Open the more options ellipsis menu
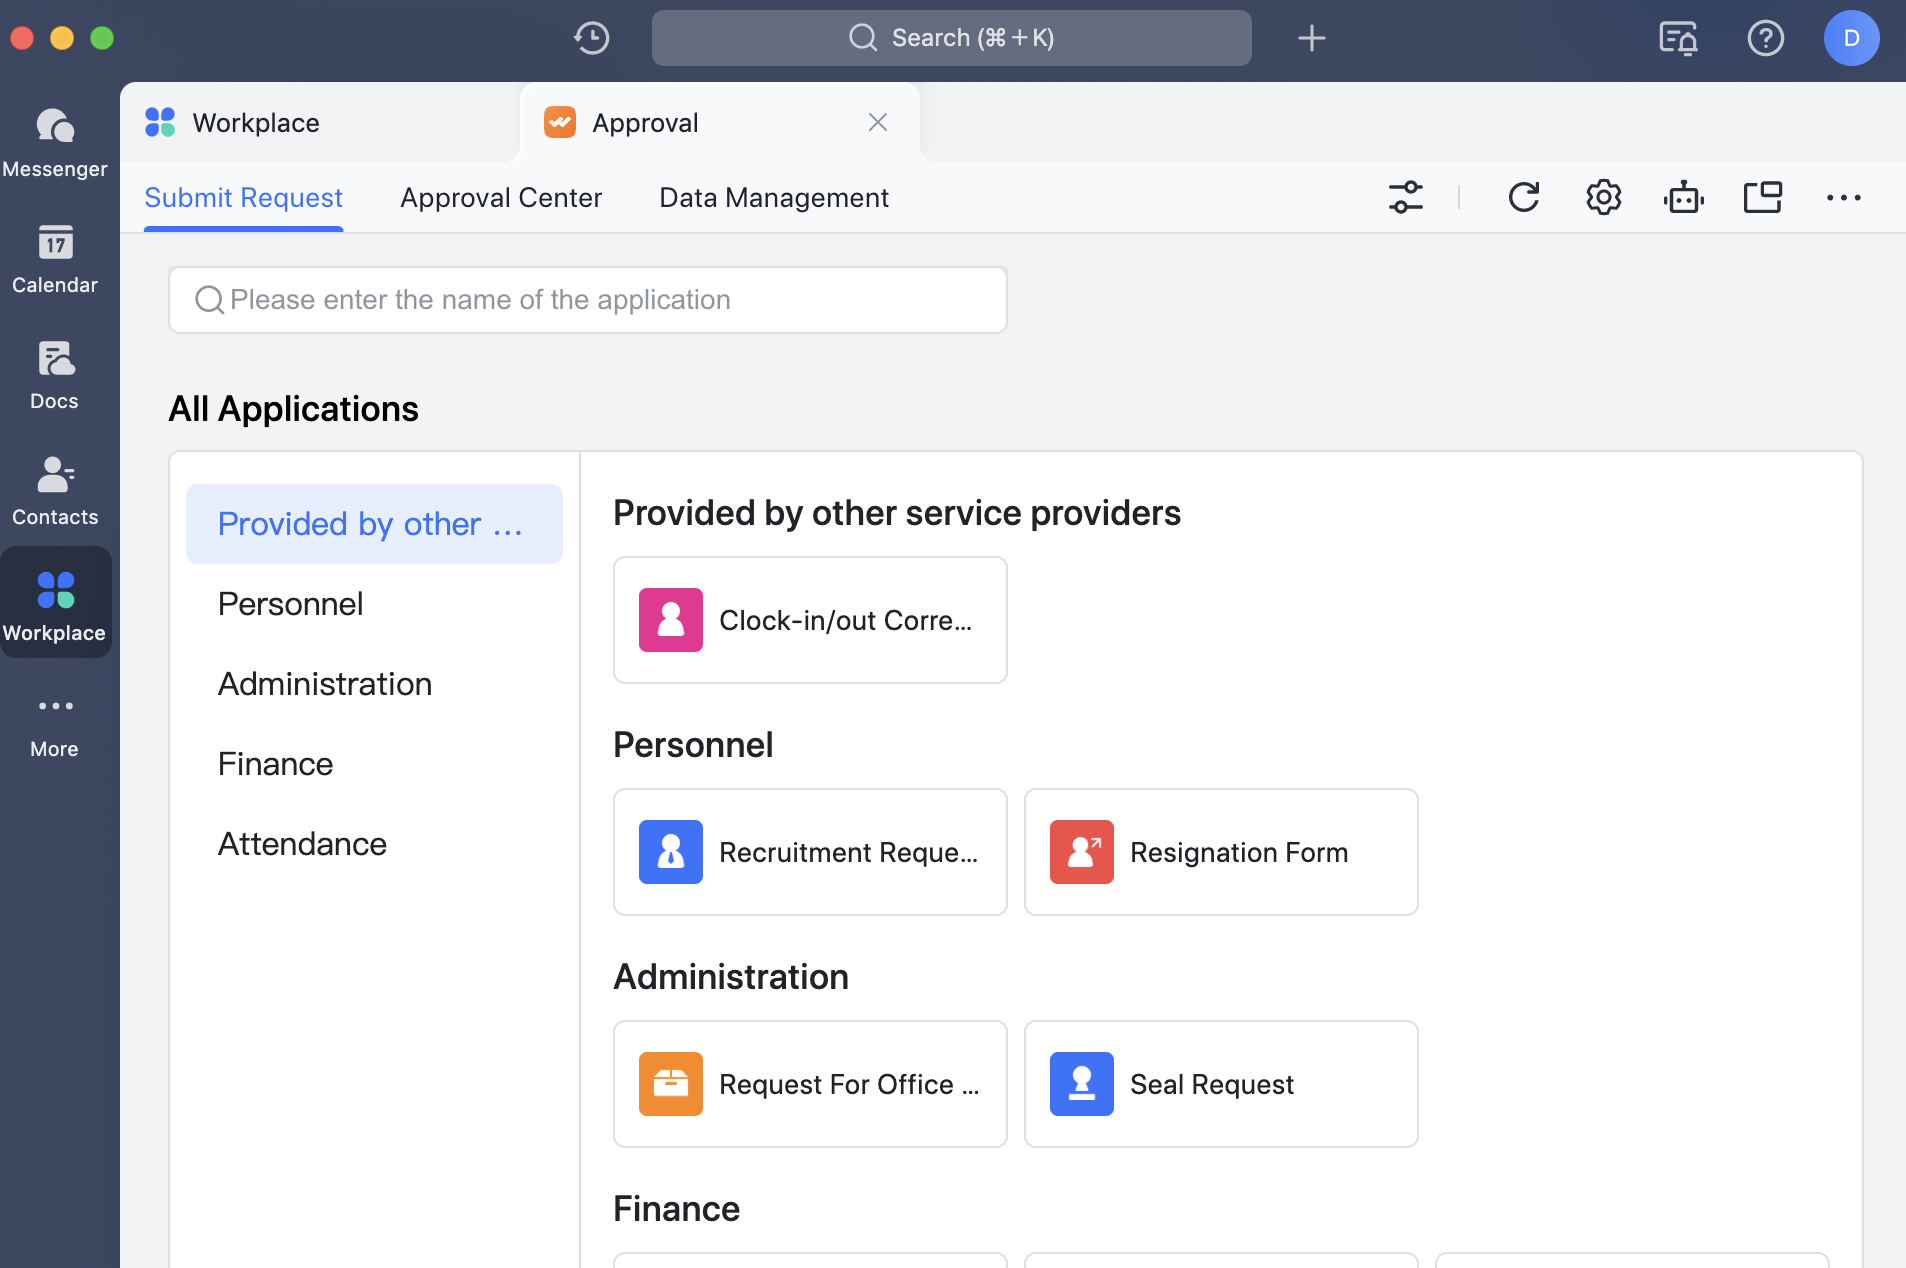This screenshot has width=1906, height=1268. pyautogui.click(x=1843, y=197)
